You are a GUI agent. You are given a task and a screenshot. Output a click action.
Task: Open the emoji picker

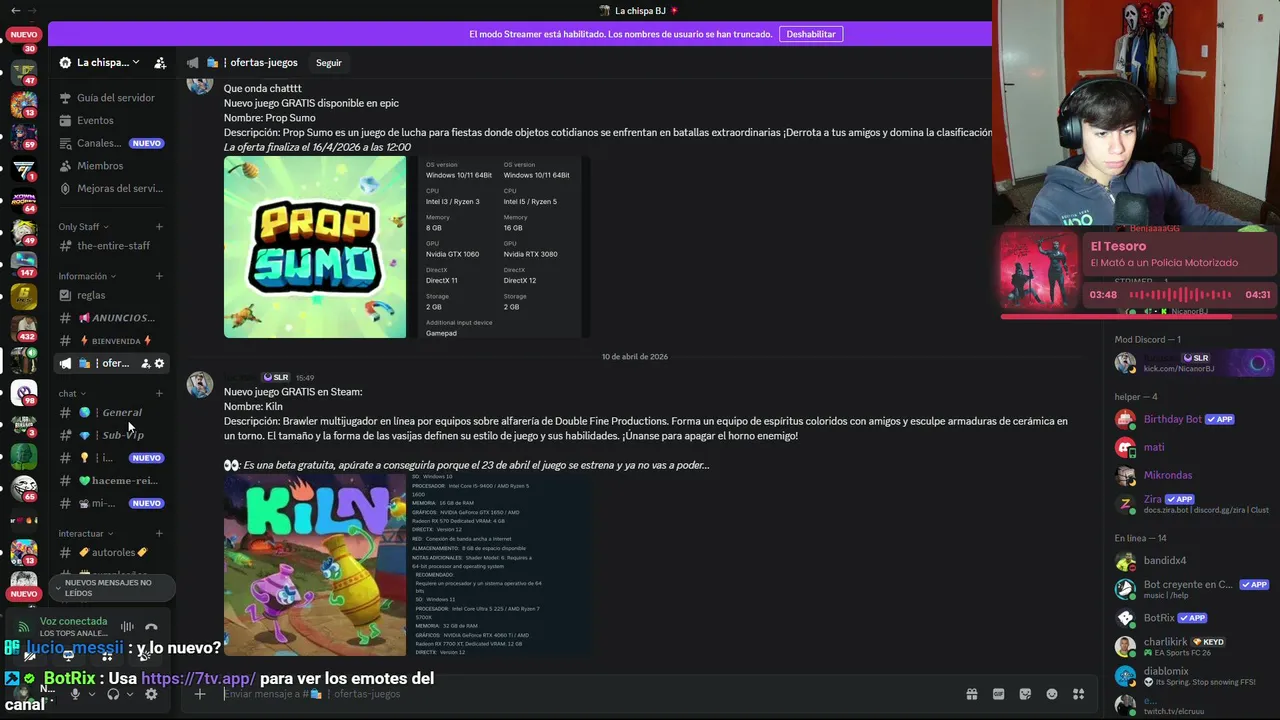1052,694
